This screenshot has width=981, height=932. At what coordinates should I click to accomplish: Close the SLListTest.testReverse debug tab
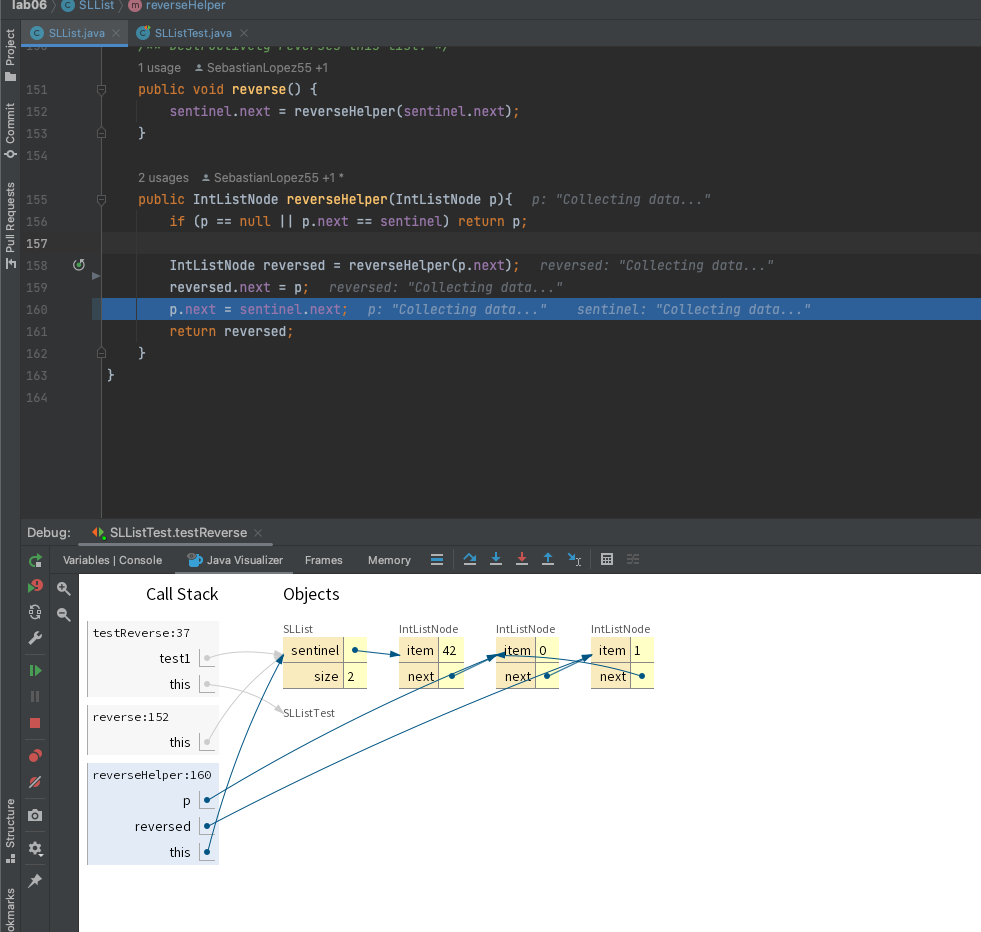click(x=257, y=533)
